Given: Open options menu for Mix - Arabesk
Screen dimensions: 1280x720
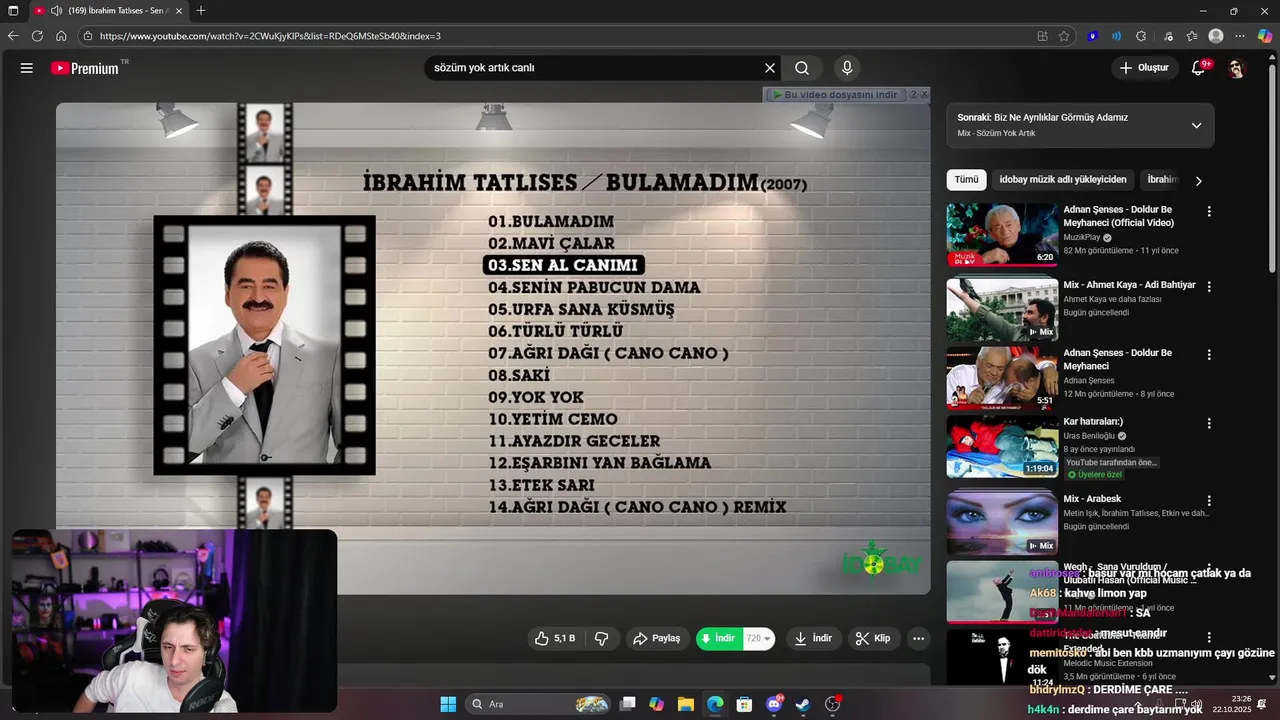Looking at the screenshot, I should pyautogui.click(x=1209, y=500).
